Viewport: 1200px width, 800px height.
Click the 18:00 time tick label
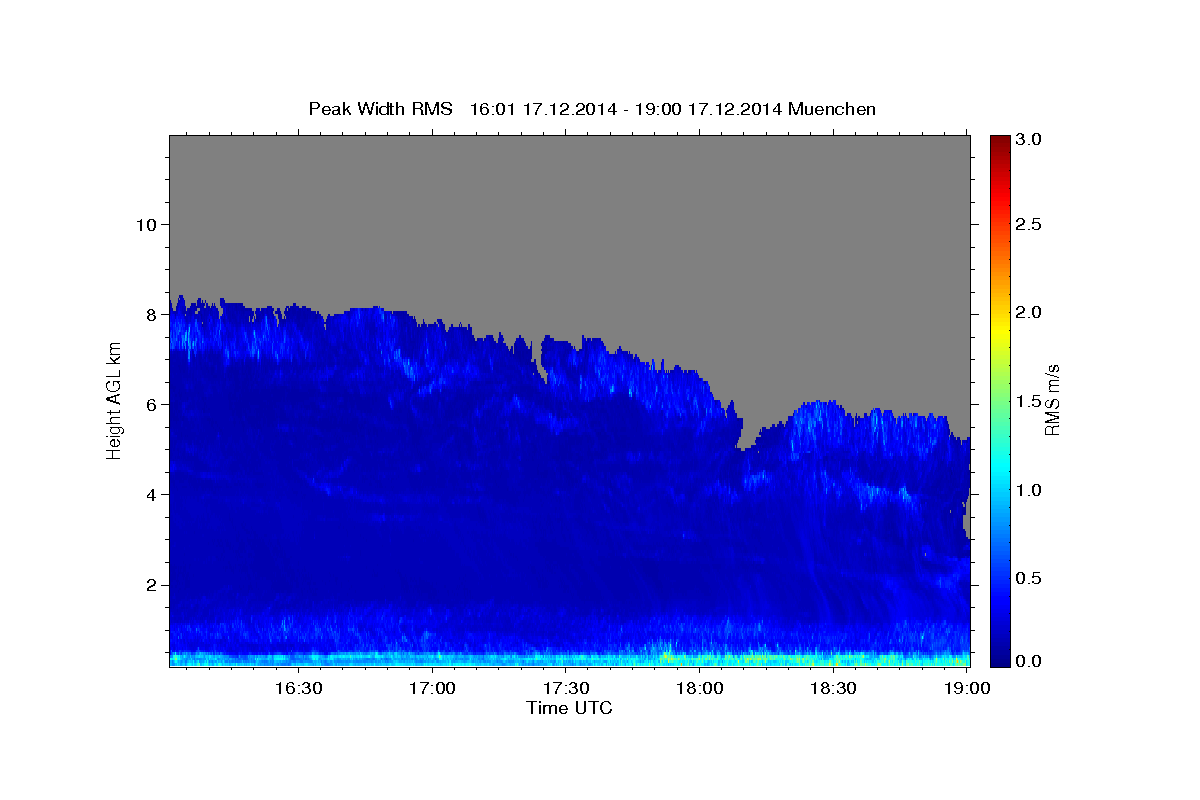tap(700, 688)
